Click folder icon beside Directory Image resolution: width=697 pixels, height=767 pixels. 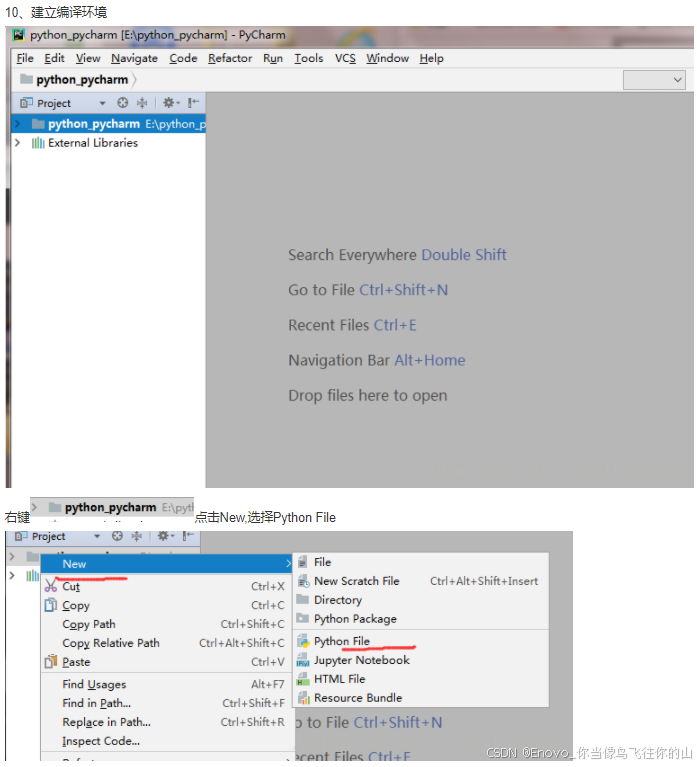point(303,599)
